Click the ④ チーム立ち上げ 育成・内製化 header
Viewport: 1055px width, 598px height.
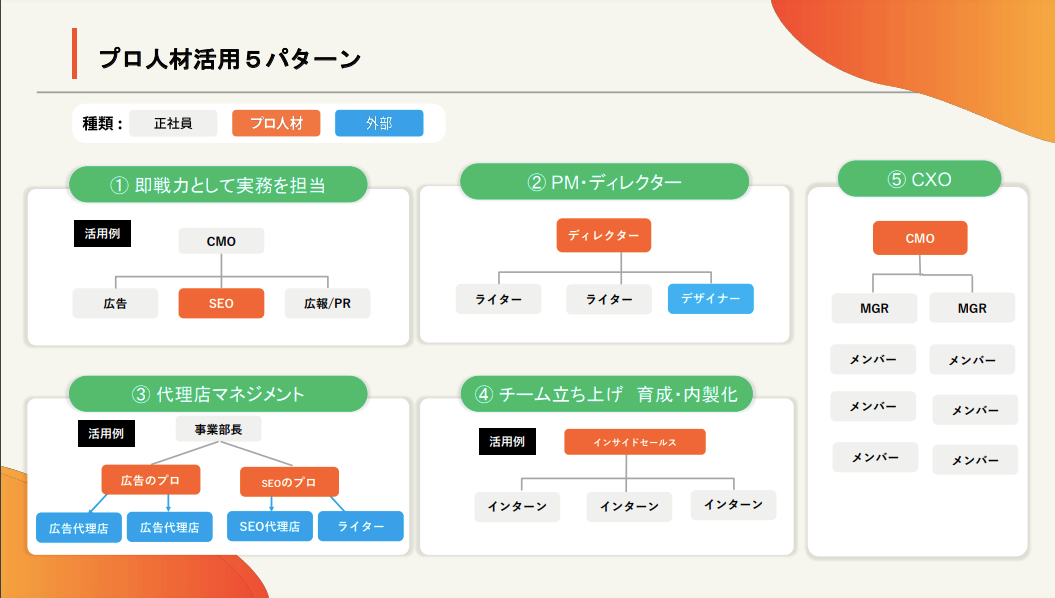pyautogui.click(x=606, y=394)
